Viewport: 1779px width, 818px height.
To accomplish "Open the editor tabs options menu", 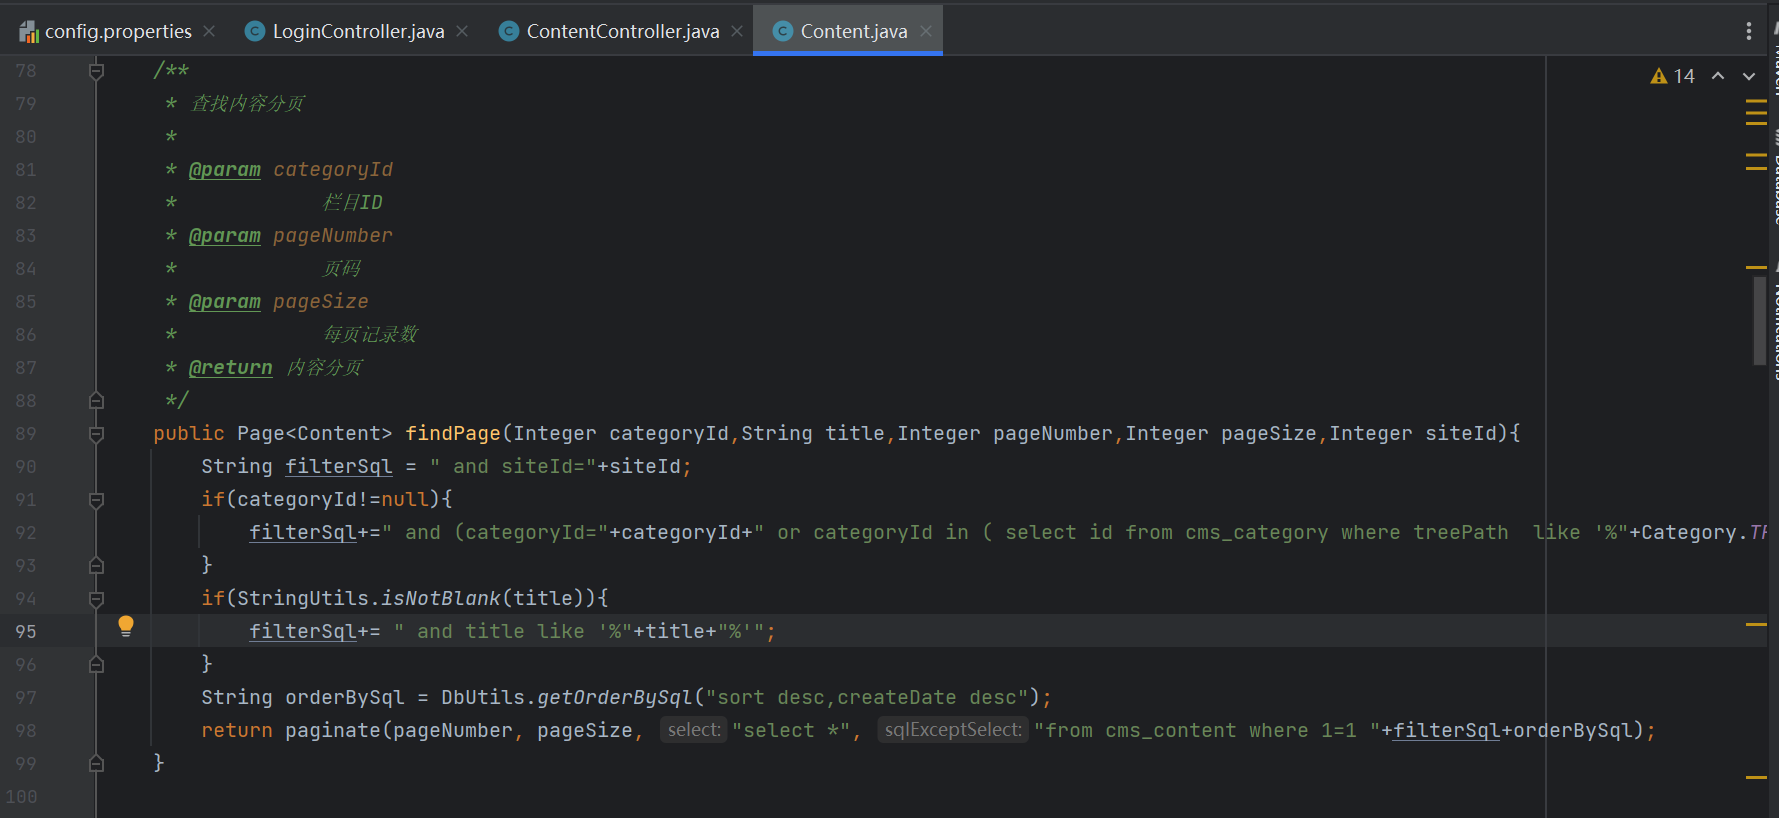I will click(x=1748, y=31).
